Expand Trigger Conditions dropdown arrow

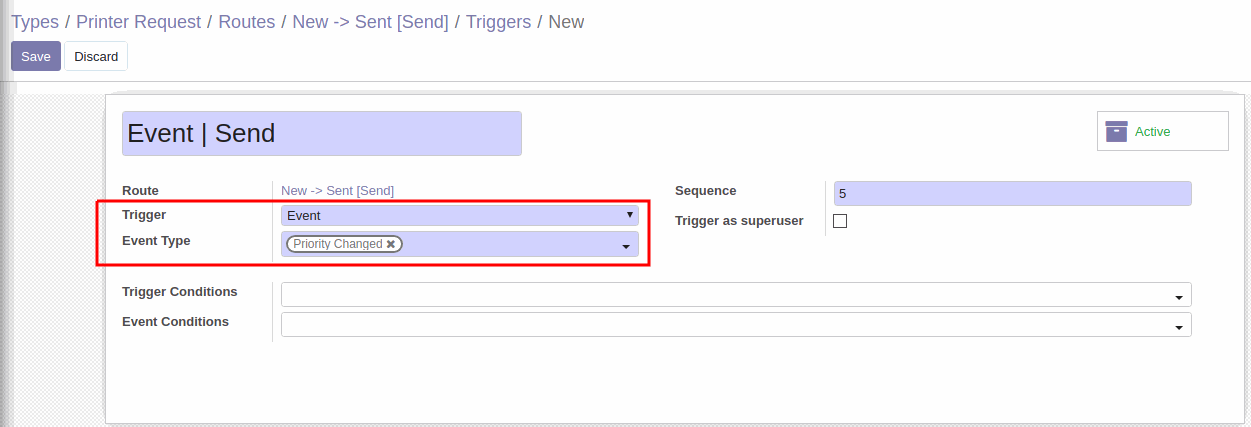point(1179,297)
